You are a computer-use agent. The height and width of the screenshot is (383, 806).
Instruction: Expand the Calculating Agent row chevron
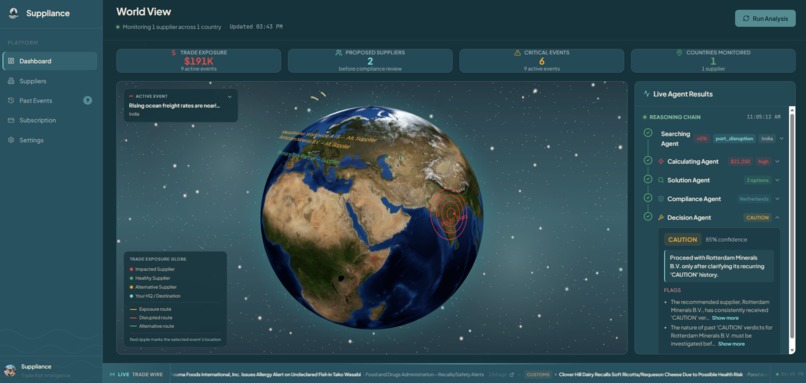(777, 161)
